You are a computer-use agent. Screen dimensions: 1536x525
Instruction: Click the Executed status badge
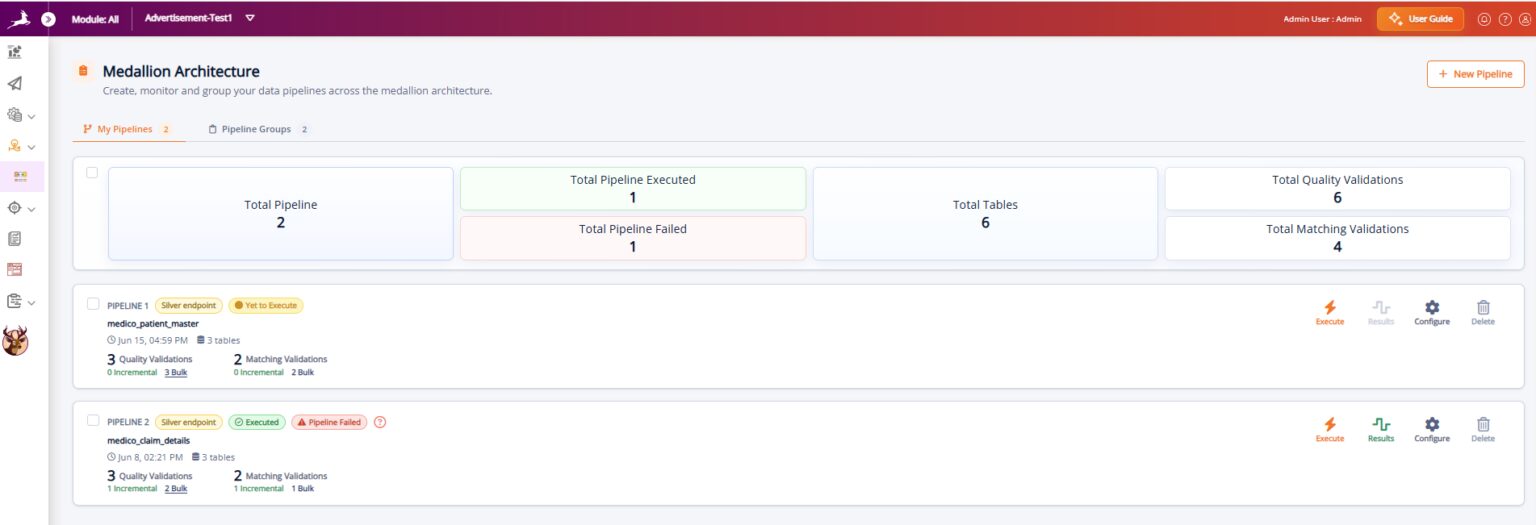[x=257, y=422]
